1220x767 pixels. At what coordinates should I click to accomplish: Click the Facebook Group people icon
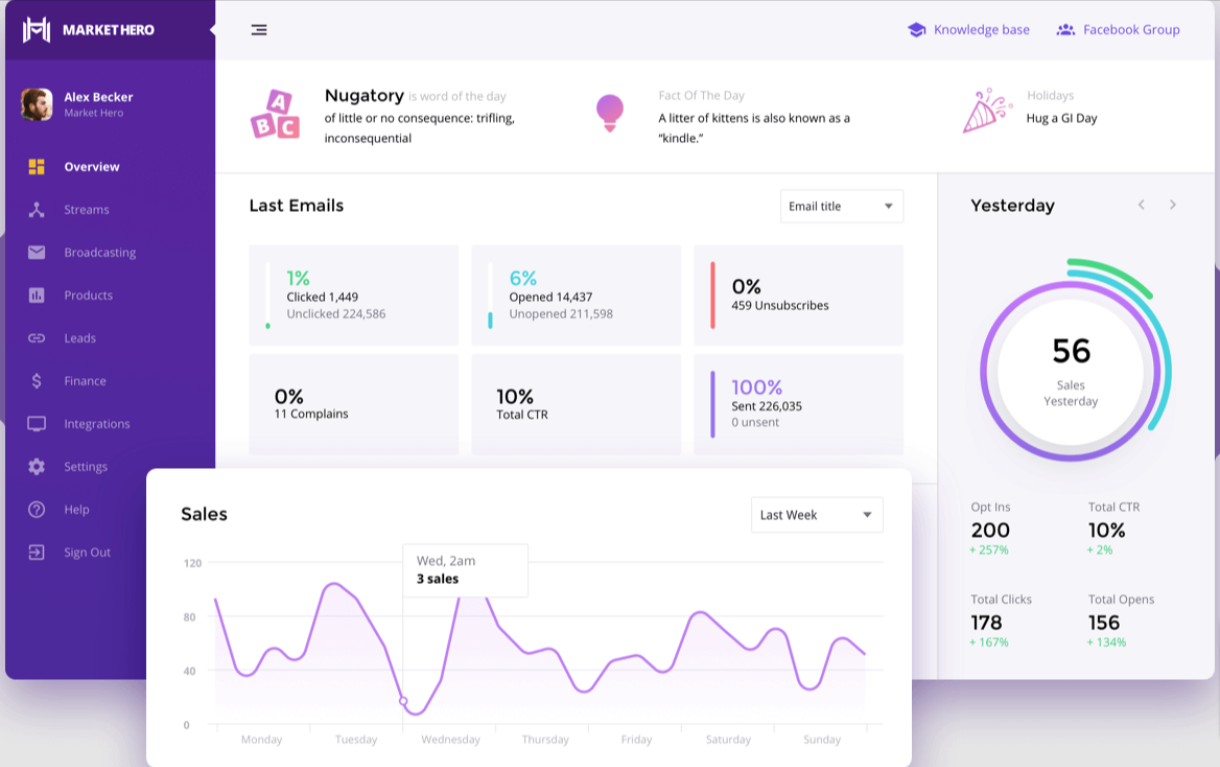[x=1066, y=30]
